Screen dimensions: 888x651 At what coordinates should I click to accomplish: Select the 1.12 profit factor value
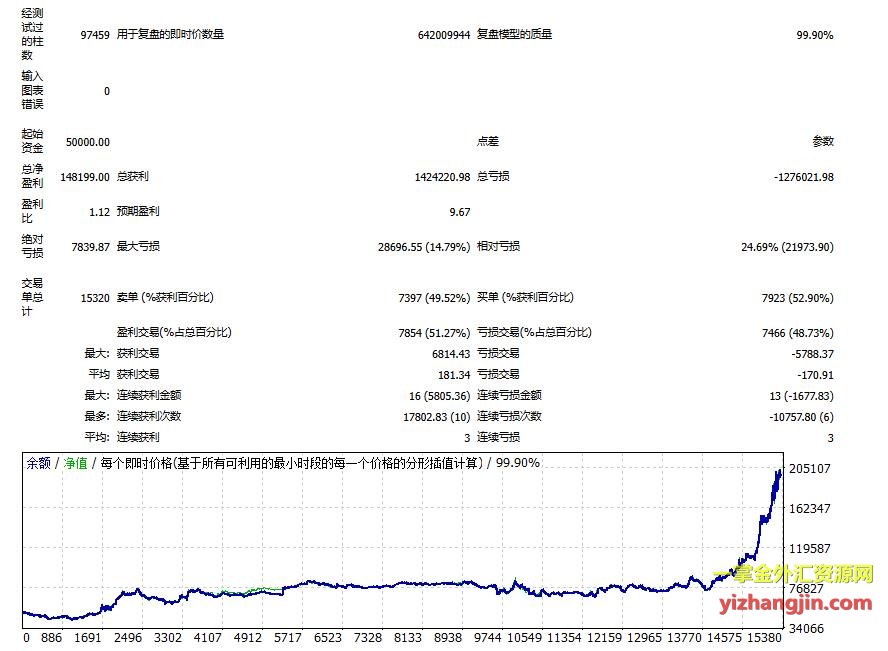point(99,212)
